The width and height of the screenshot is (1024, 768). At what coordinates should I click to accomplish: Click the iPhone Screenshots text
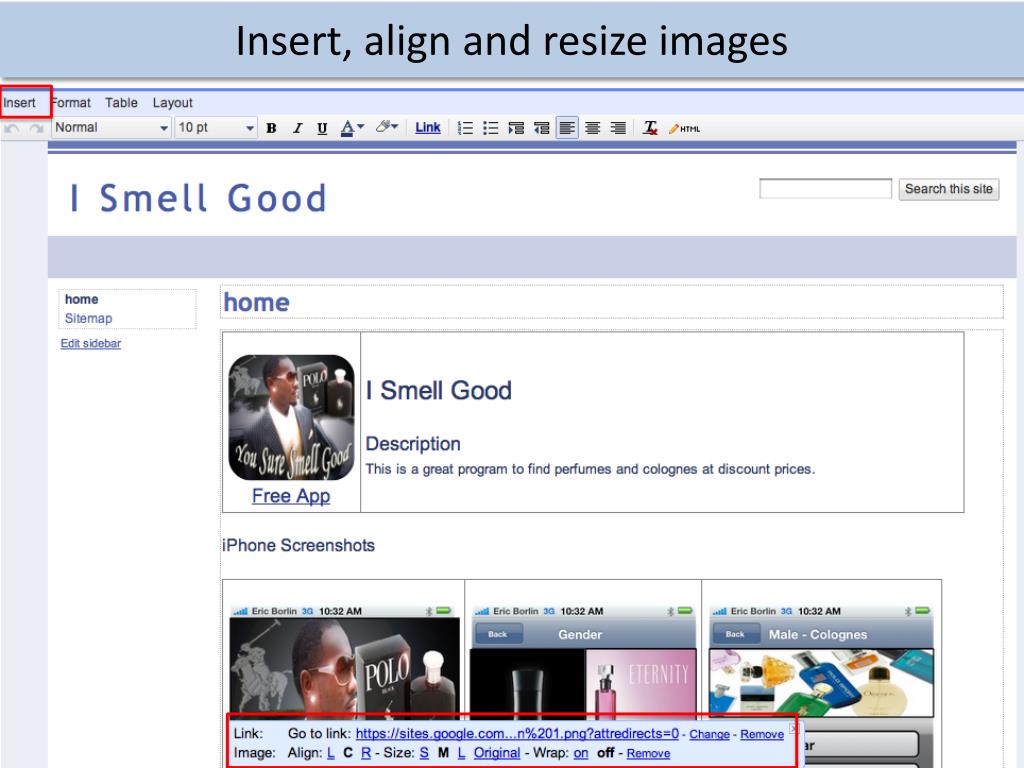pos(298,545)
